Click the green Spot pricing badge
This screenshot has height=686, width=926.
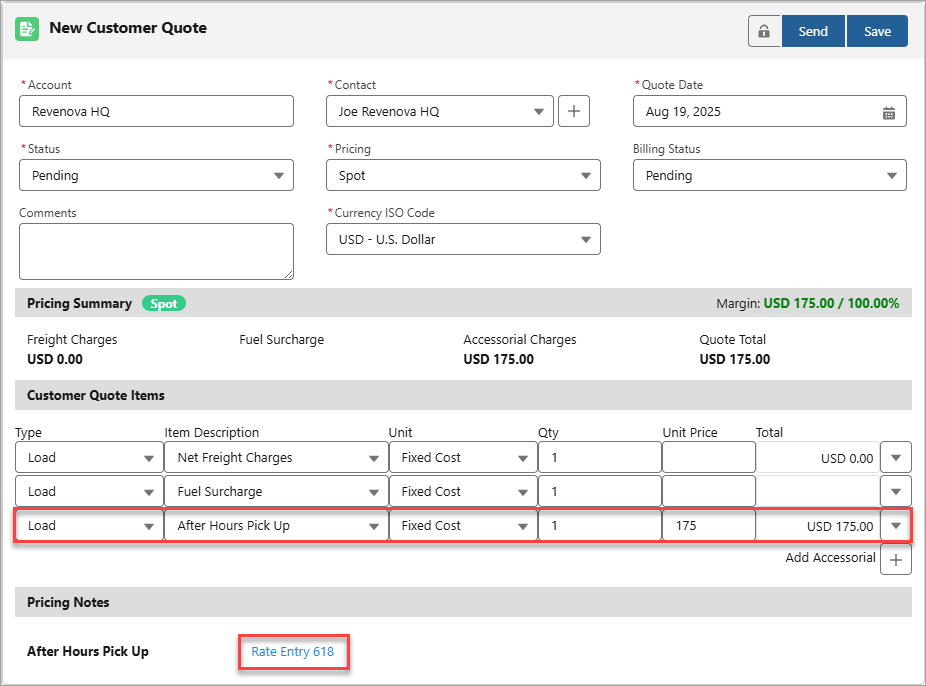[x=164, y=303]
